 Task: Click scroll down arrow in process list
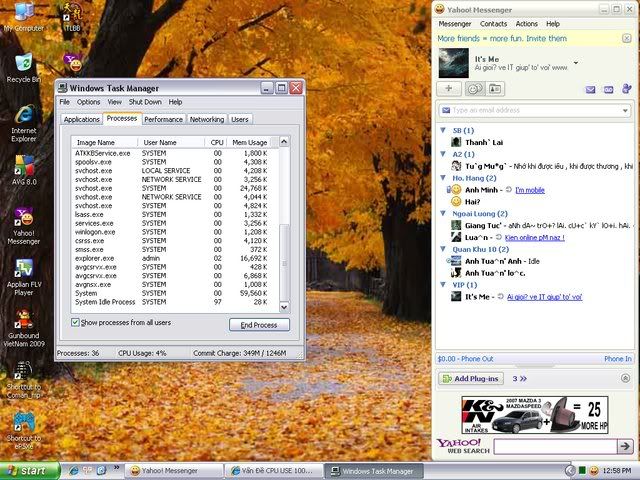(284, 307)
